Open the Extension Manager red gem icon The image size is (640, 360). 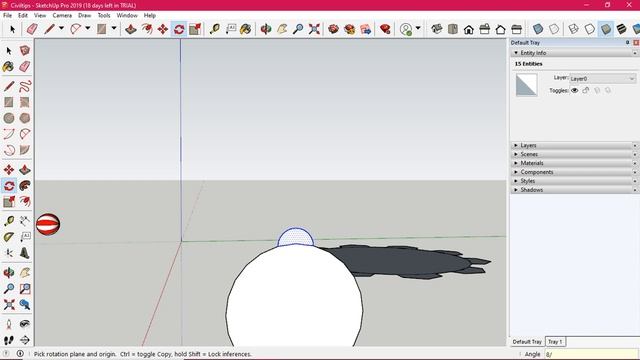[x=385, y=29]
